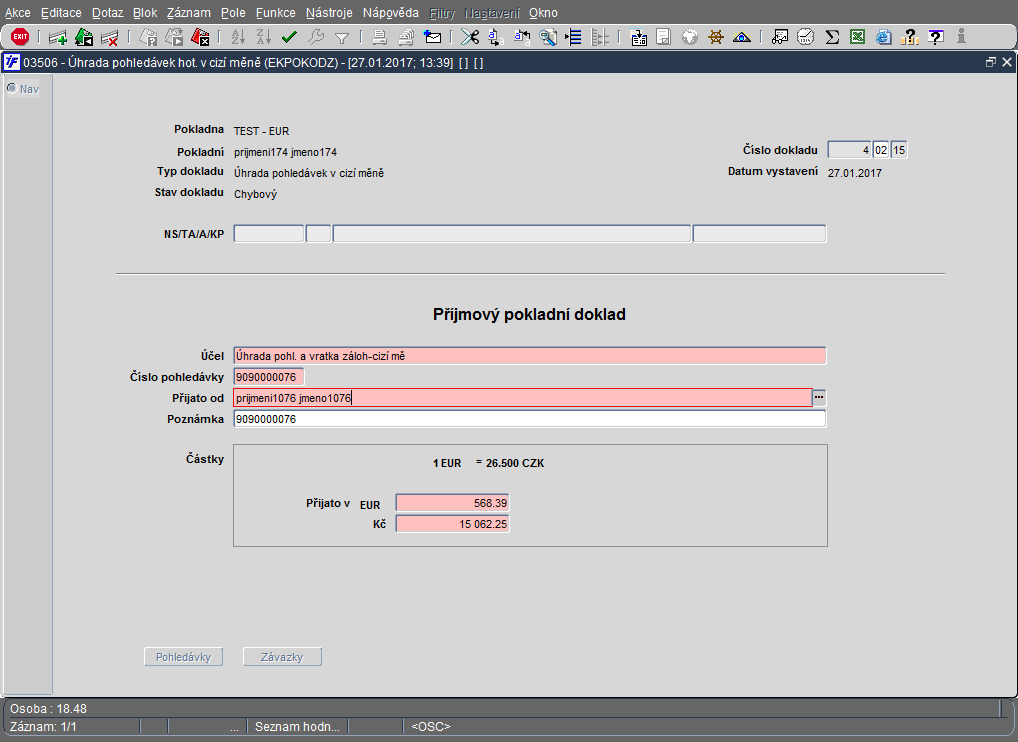Viewport: 1018px width, 742px height.
Task: Click the Pohledávky button
Action: (x=183, y=657)
